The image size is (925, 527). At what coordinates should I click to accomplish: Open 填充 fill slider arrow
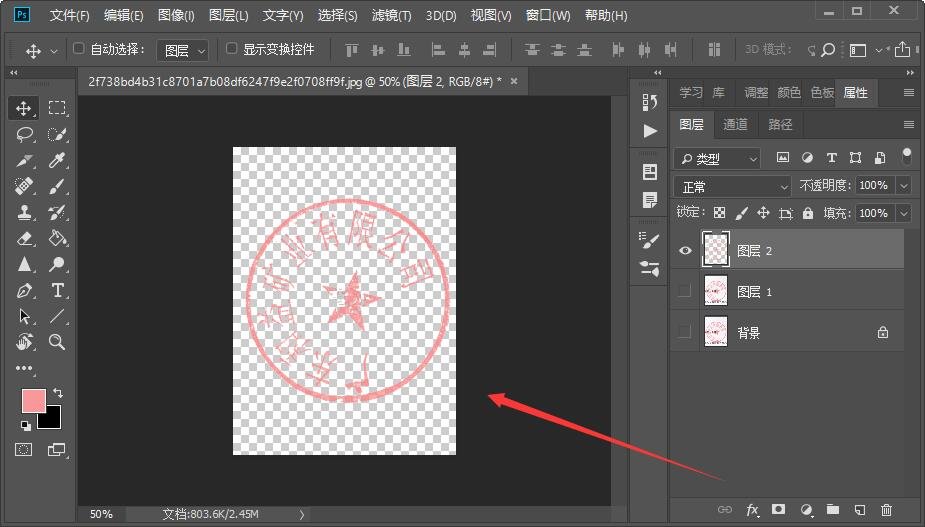point(904,213)
